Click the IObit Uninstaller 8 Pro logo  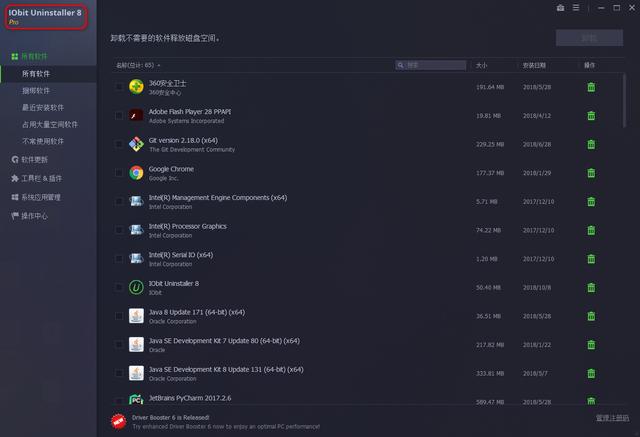click(45, 16)
